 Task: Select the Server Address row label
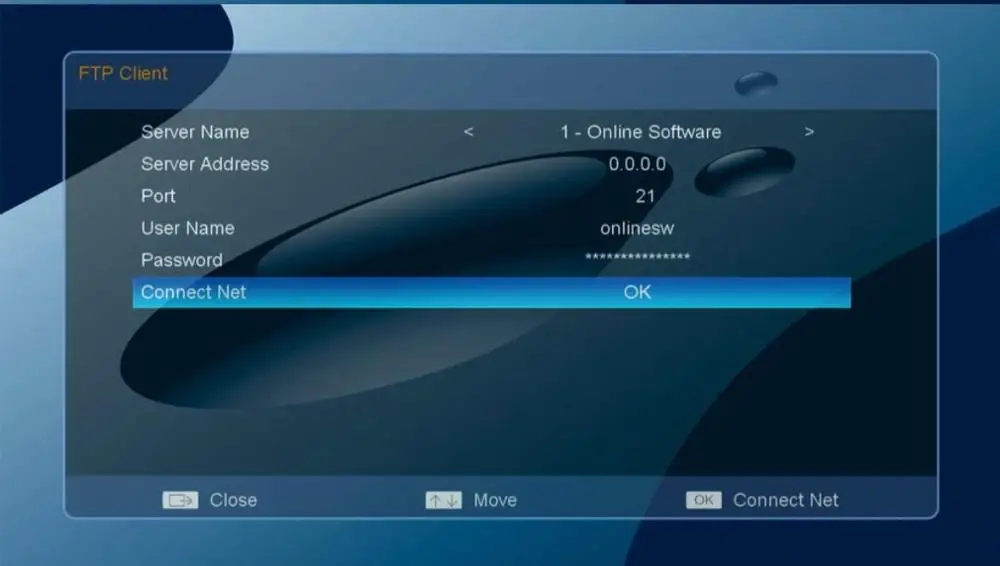(205, 164)
